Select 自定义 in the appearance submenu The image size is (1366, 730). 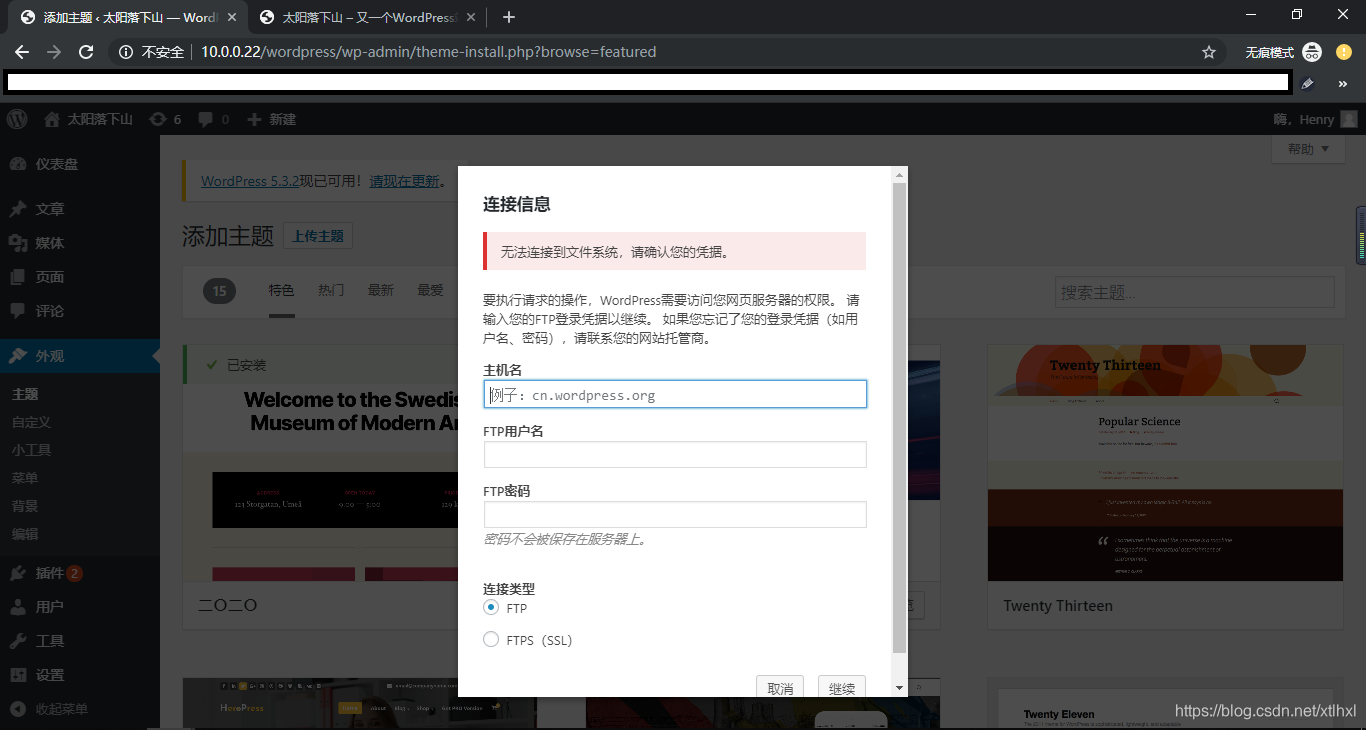31,422
